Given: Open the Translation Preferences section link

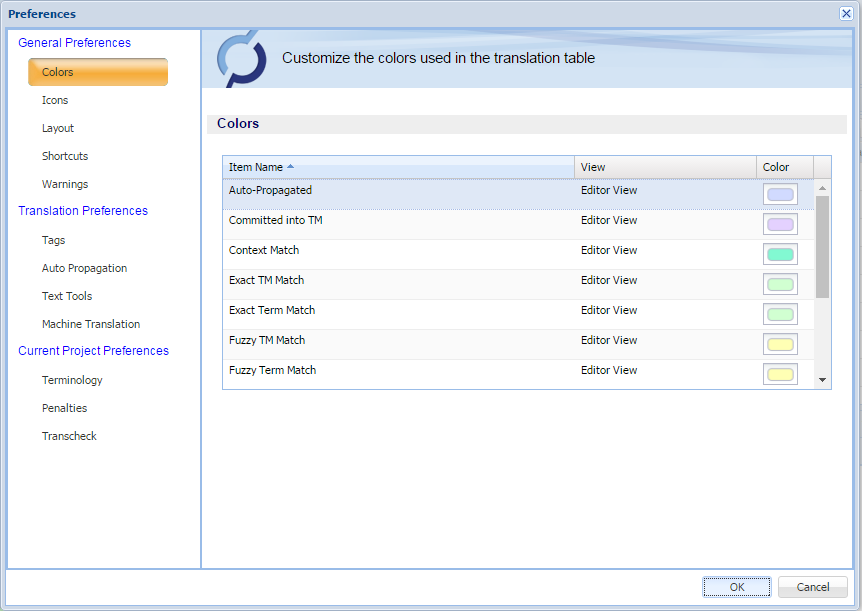Looking at the screenshot, I should point(83,211).
